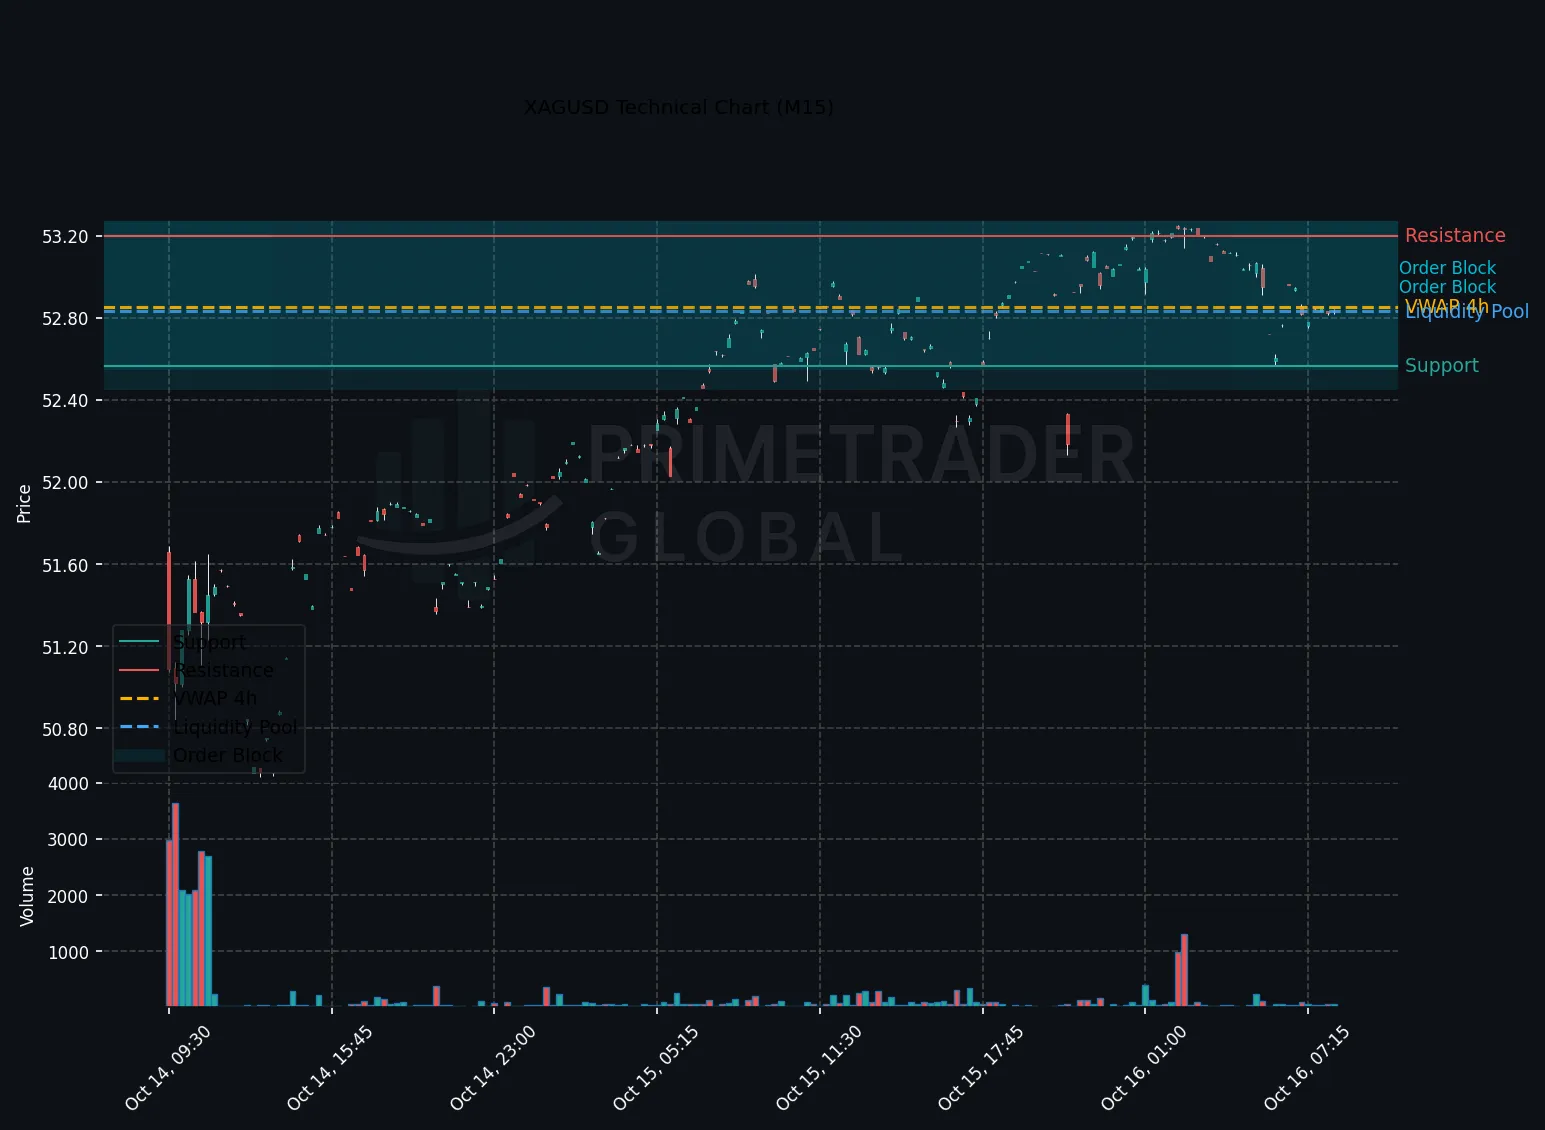
Task: Select the Oct 15, 11:30 time label
Action: (x=819, y=1068)
